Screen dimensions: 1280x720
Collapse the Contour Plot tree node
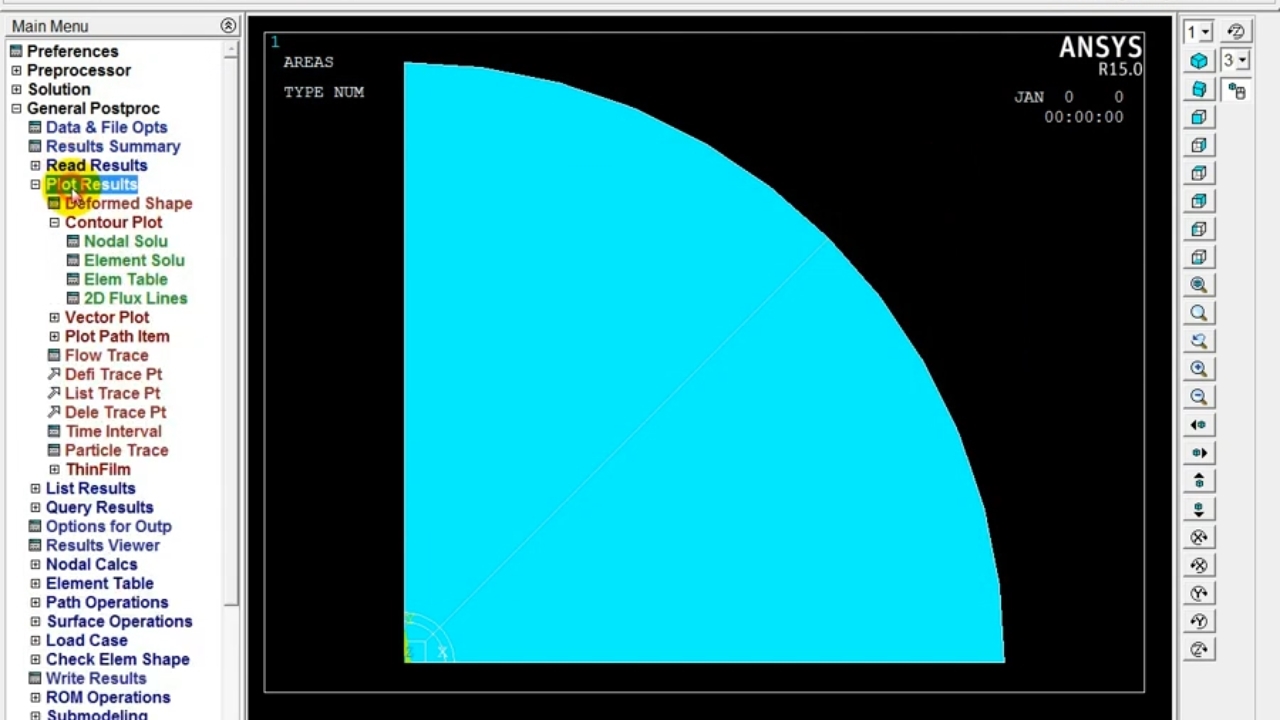click(54, 222)
